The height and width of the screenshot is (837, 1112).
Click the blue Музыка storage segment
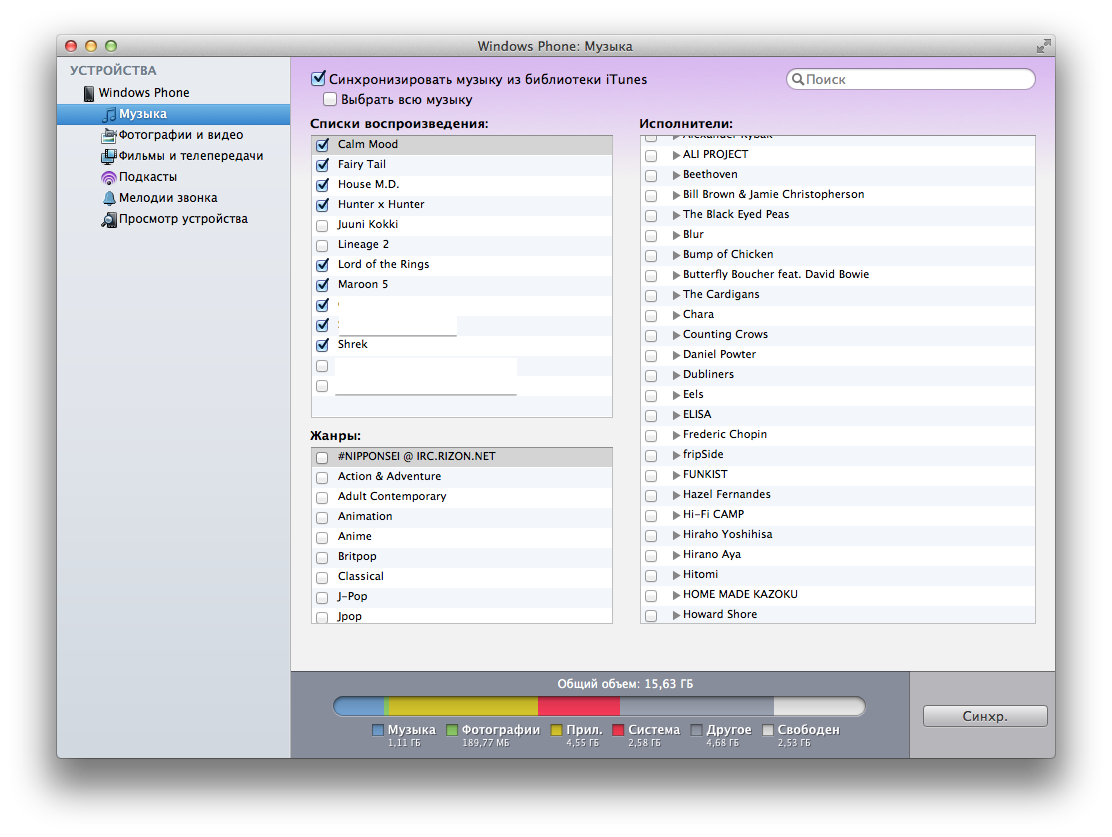pos(359,706)
